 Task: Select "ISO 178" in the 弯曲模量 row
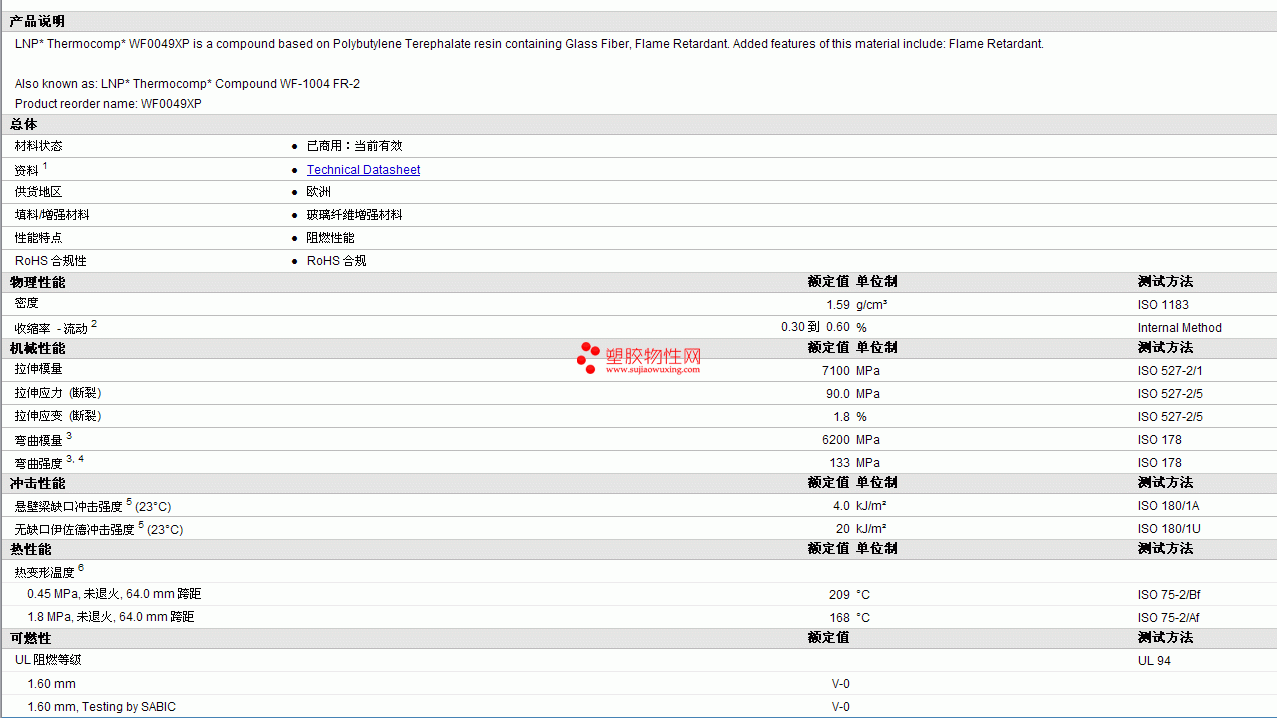coord(1159,440)
